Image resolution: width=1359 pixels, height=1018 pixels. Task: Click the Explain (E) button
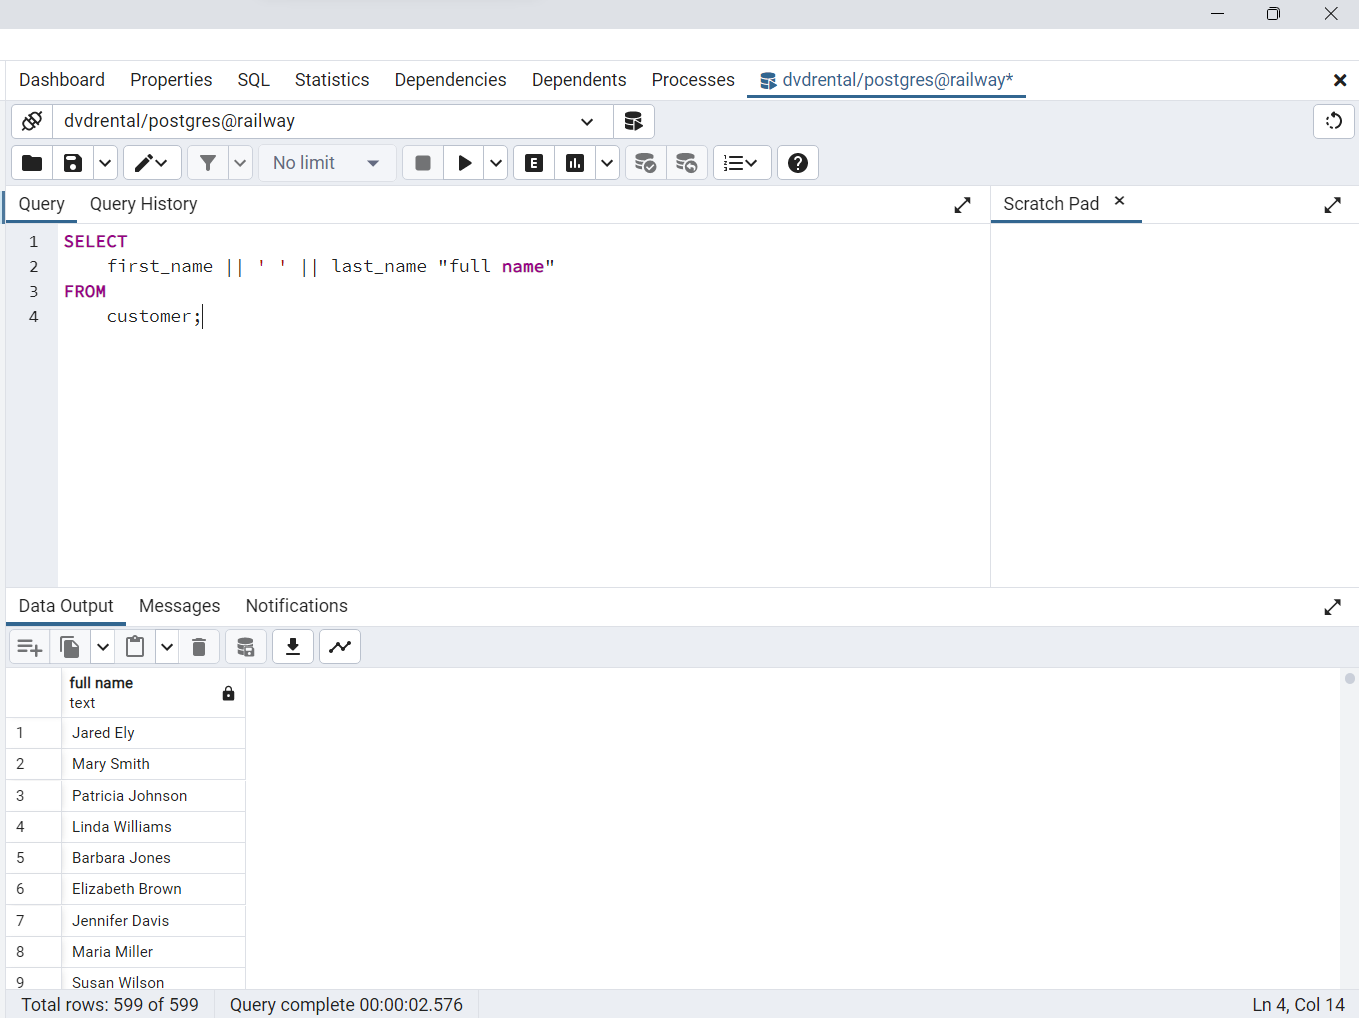tap(534, 163)
